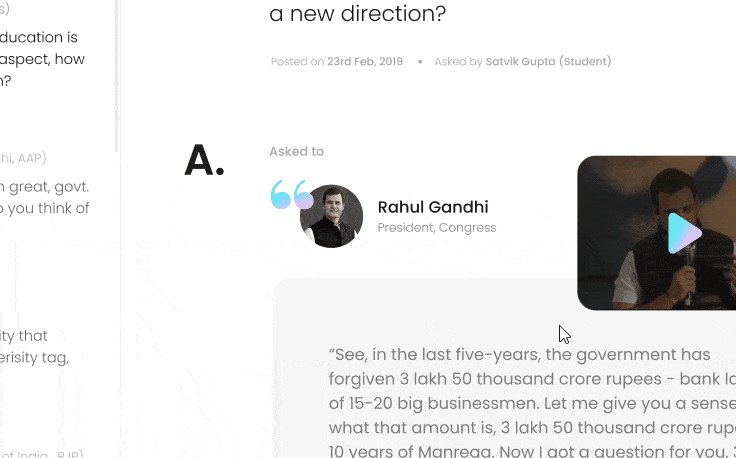Click the "Asked by" label
This screenshot has height=458, width=736.
coord(458,62)
